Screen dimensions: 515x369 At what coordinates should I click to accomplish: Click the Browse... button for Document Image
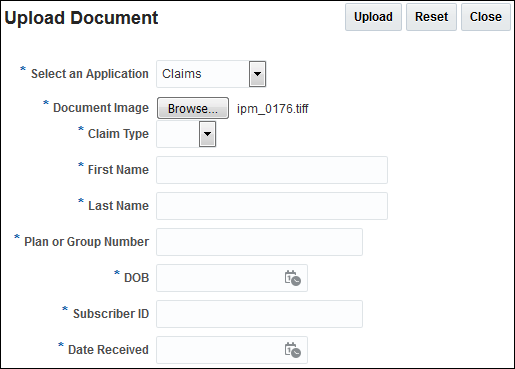(193, 108)
